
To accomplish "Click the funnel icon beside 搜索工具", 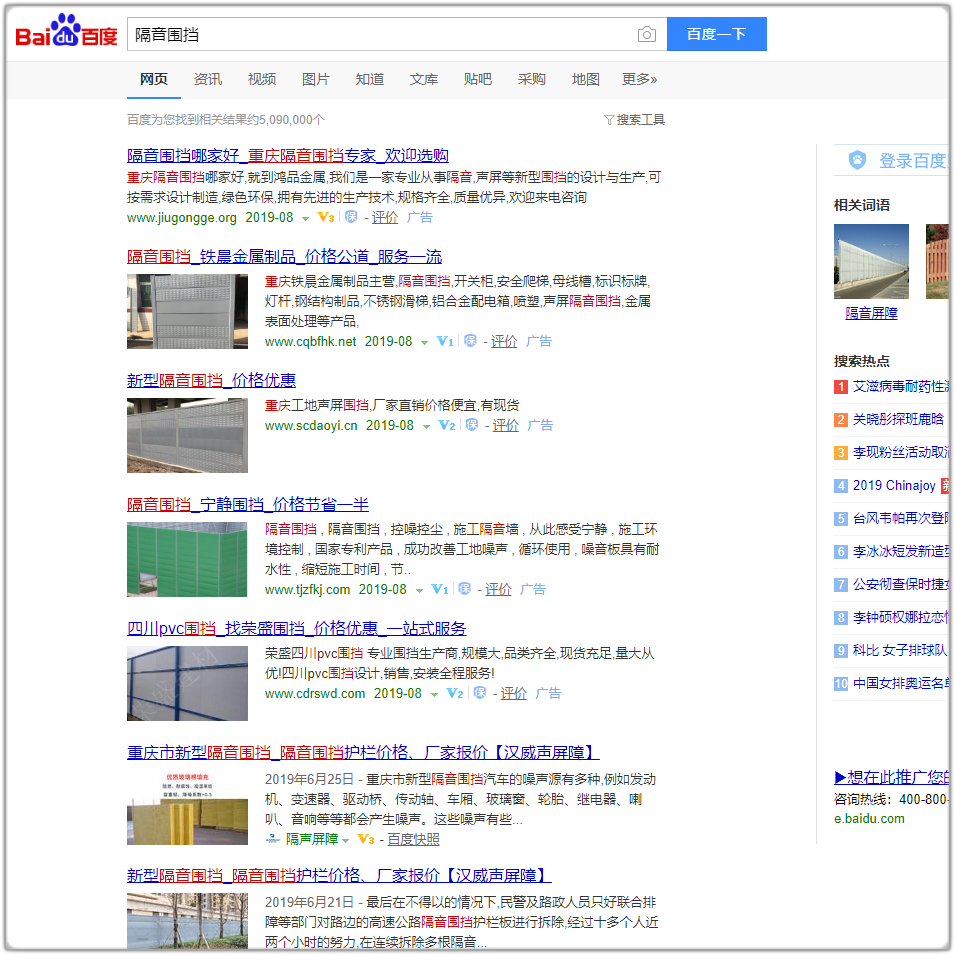I will click(609, 120).
